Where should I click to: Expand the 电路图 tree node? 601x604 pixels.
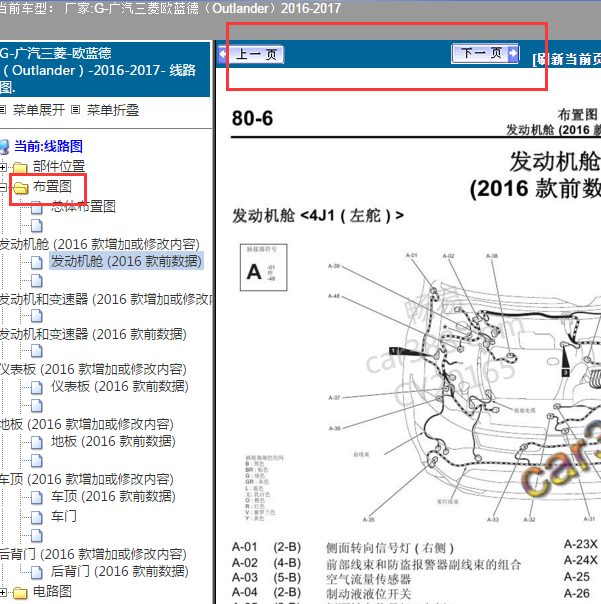tap(3, 593)
